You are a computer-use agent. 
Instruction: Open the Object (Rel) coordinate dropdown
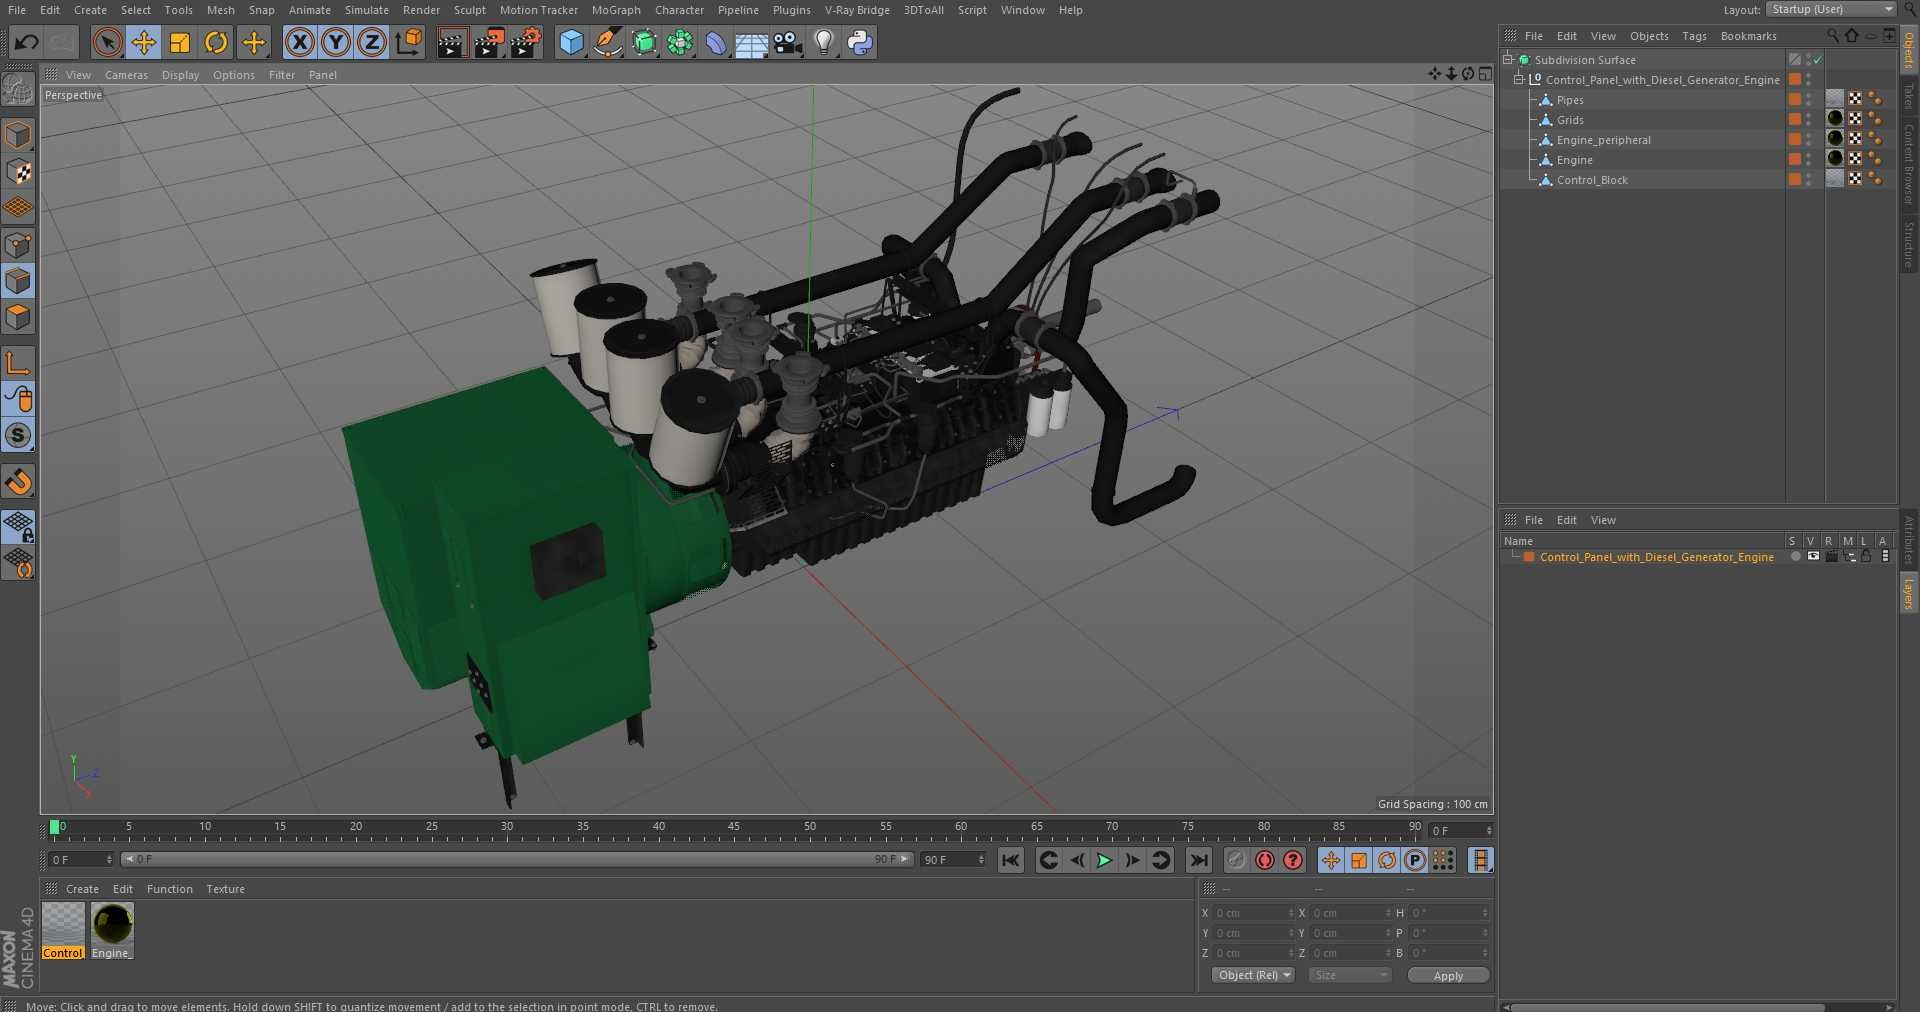click(x=1253, y=975)
